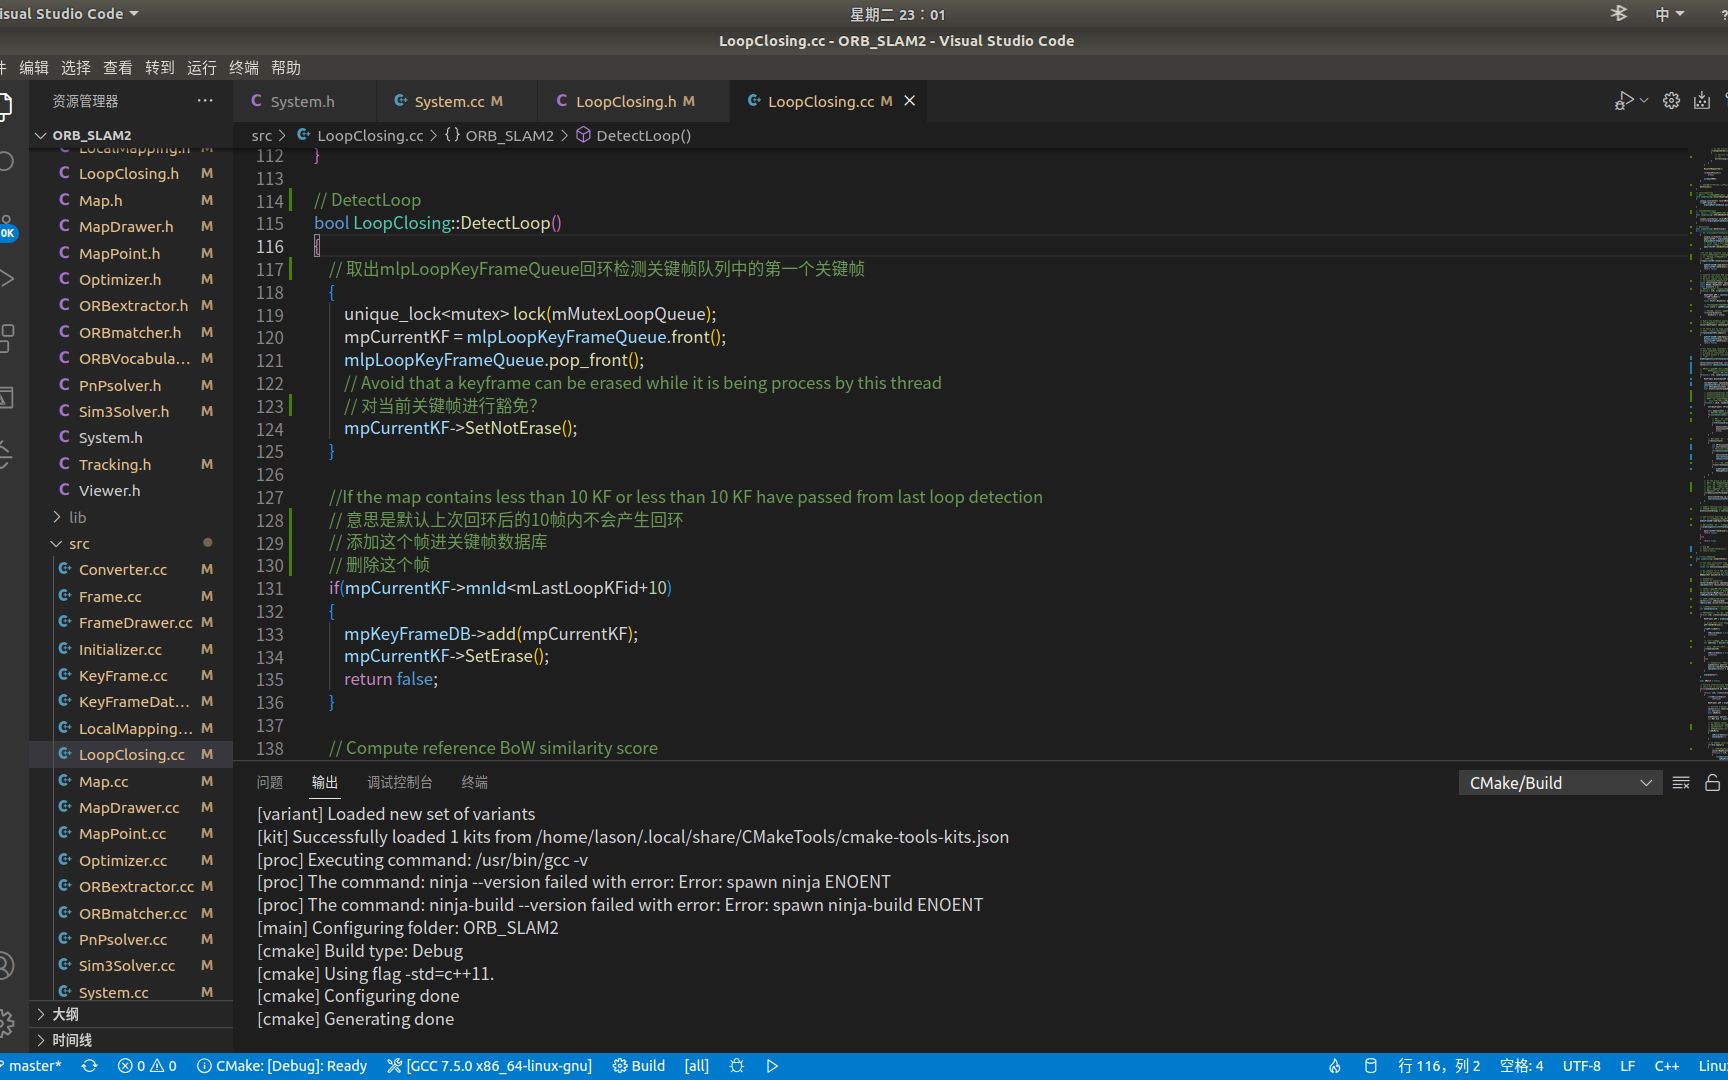Image resolution: width=1728 pixels, height=1080 pixels.
Task: Collapse the ORB_SLAM2 root folder
Action: 131,135
